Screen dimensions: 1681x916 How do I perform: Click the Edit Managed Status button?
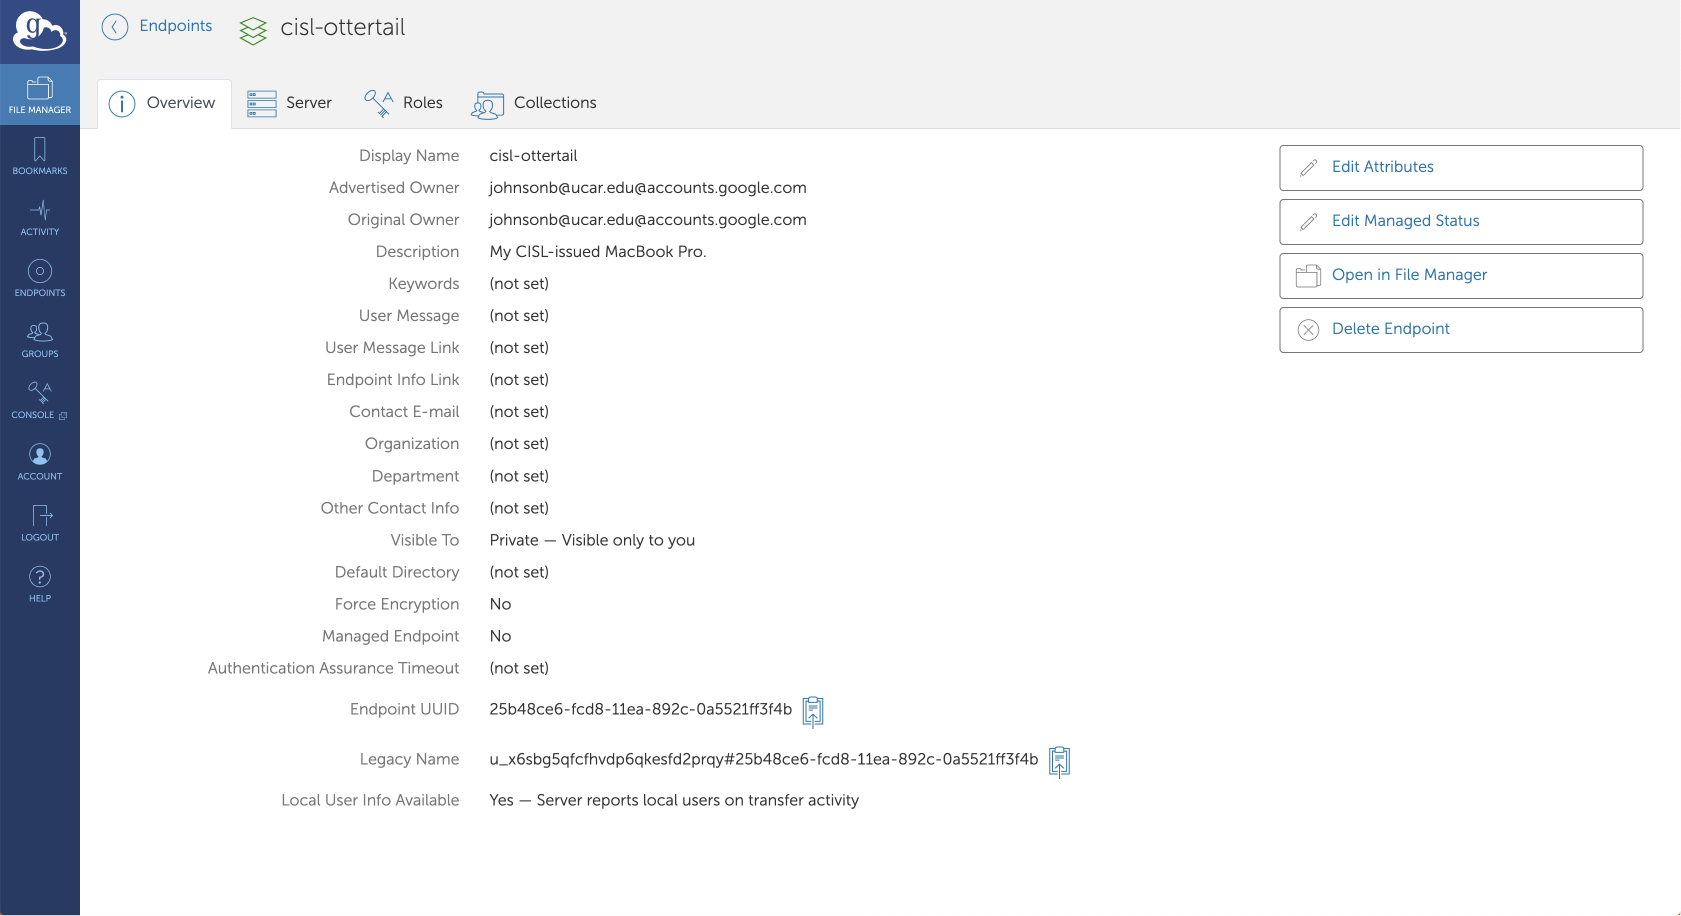tap(1460, 222)
